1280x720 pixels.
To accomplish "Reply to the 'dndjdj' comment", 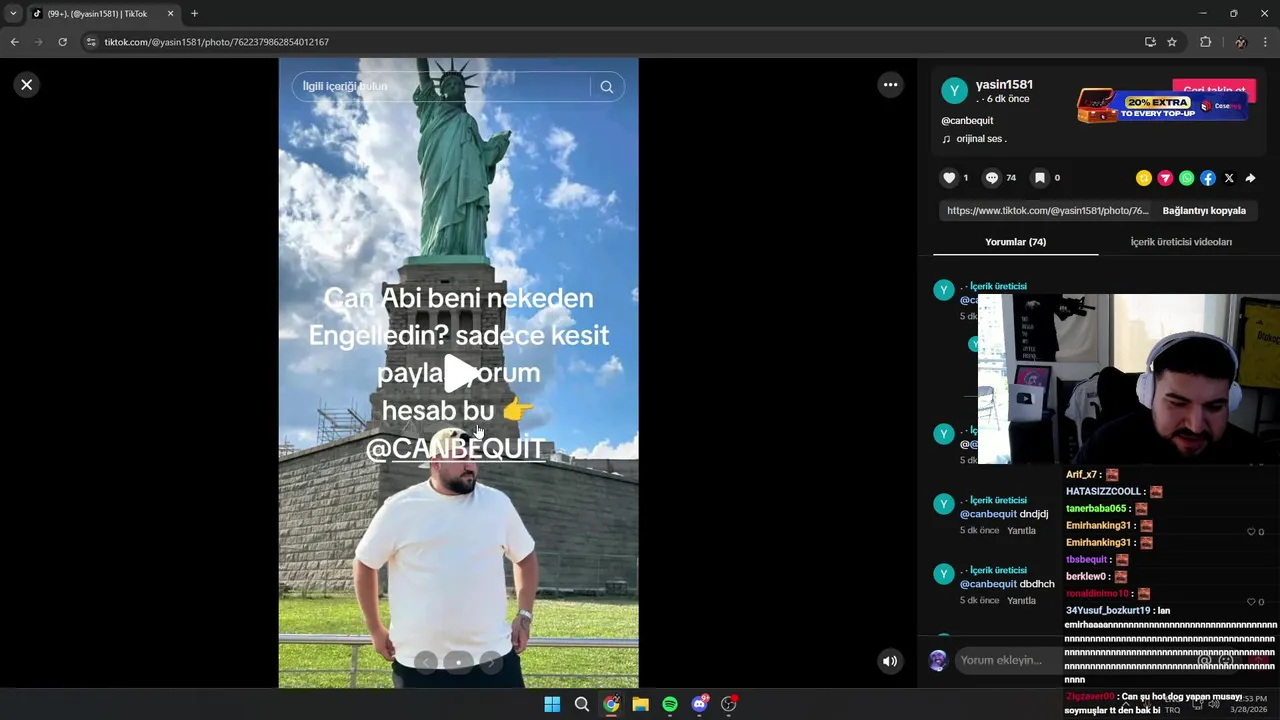I will (x=1021, y=531).
